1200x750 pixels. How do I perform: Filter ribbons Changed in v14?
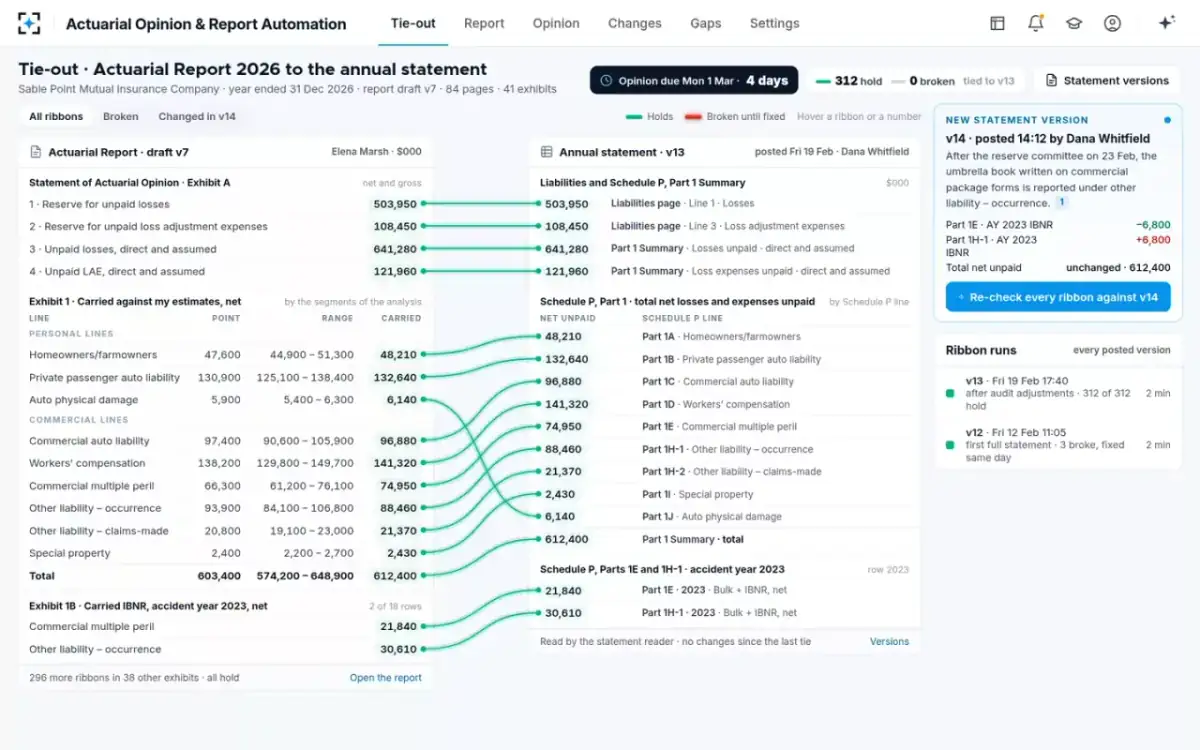click(197, 116)
